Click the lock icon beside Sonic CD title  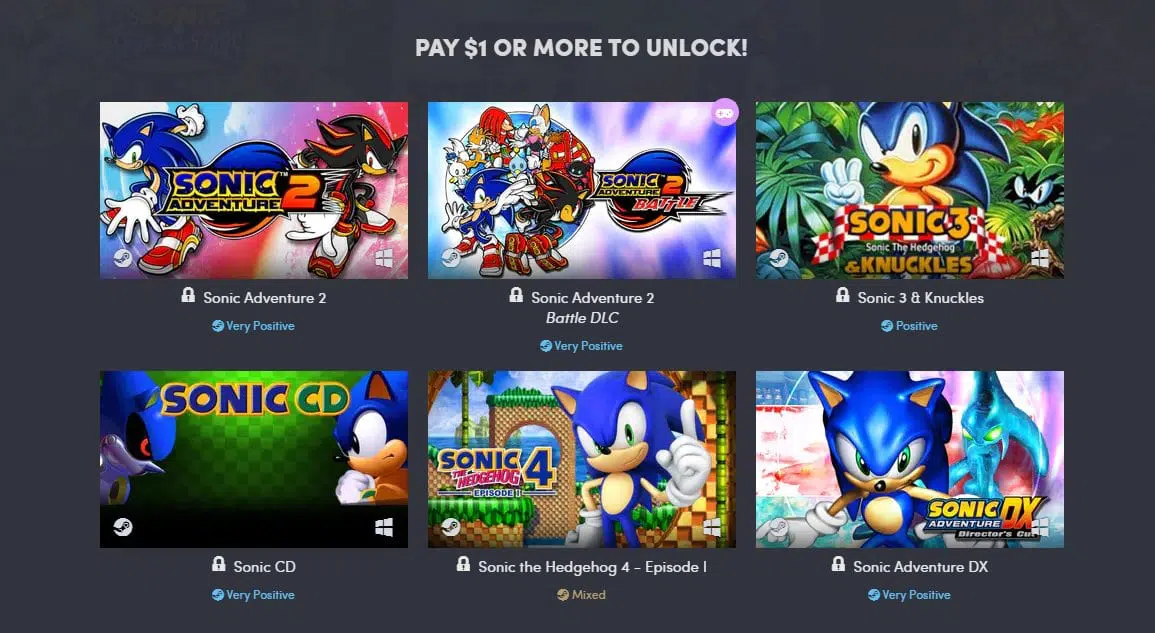219,564
